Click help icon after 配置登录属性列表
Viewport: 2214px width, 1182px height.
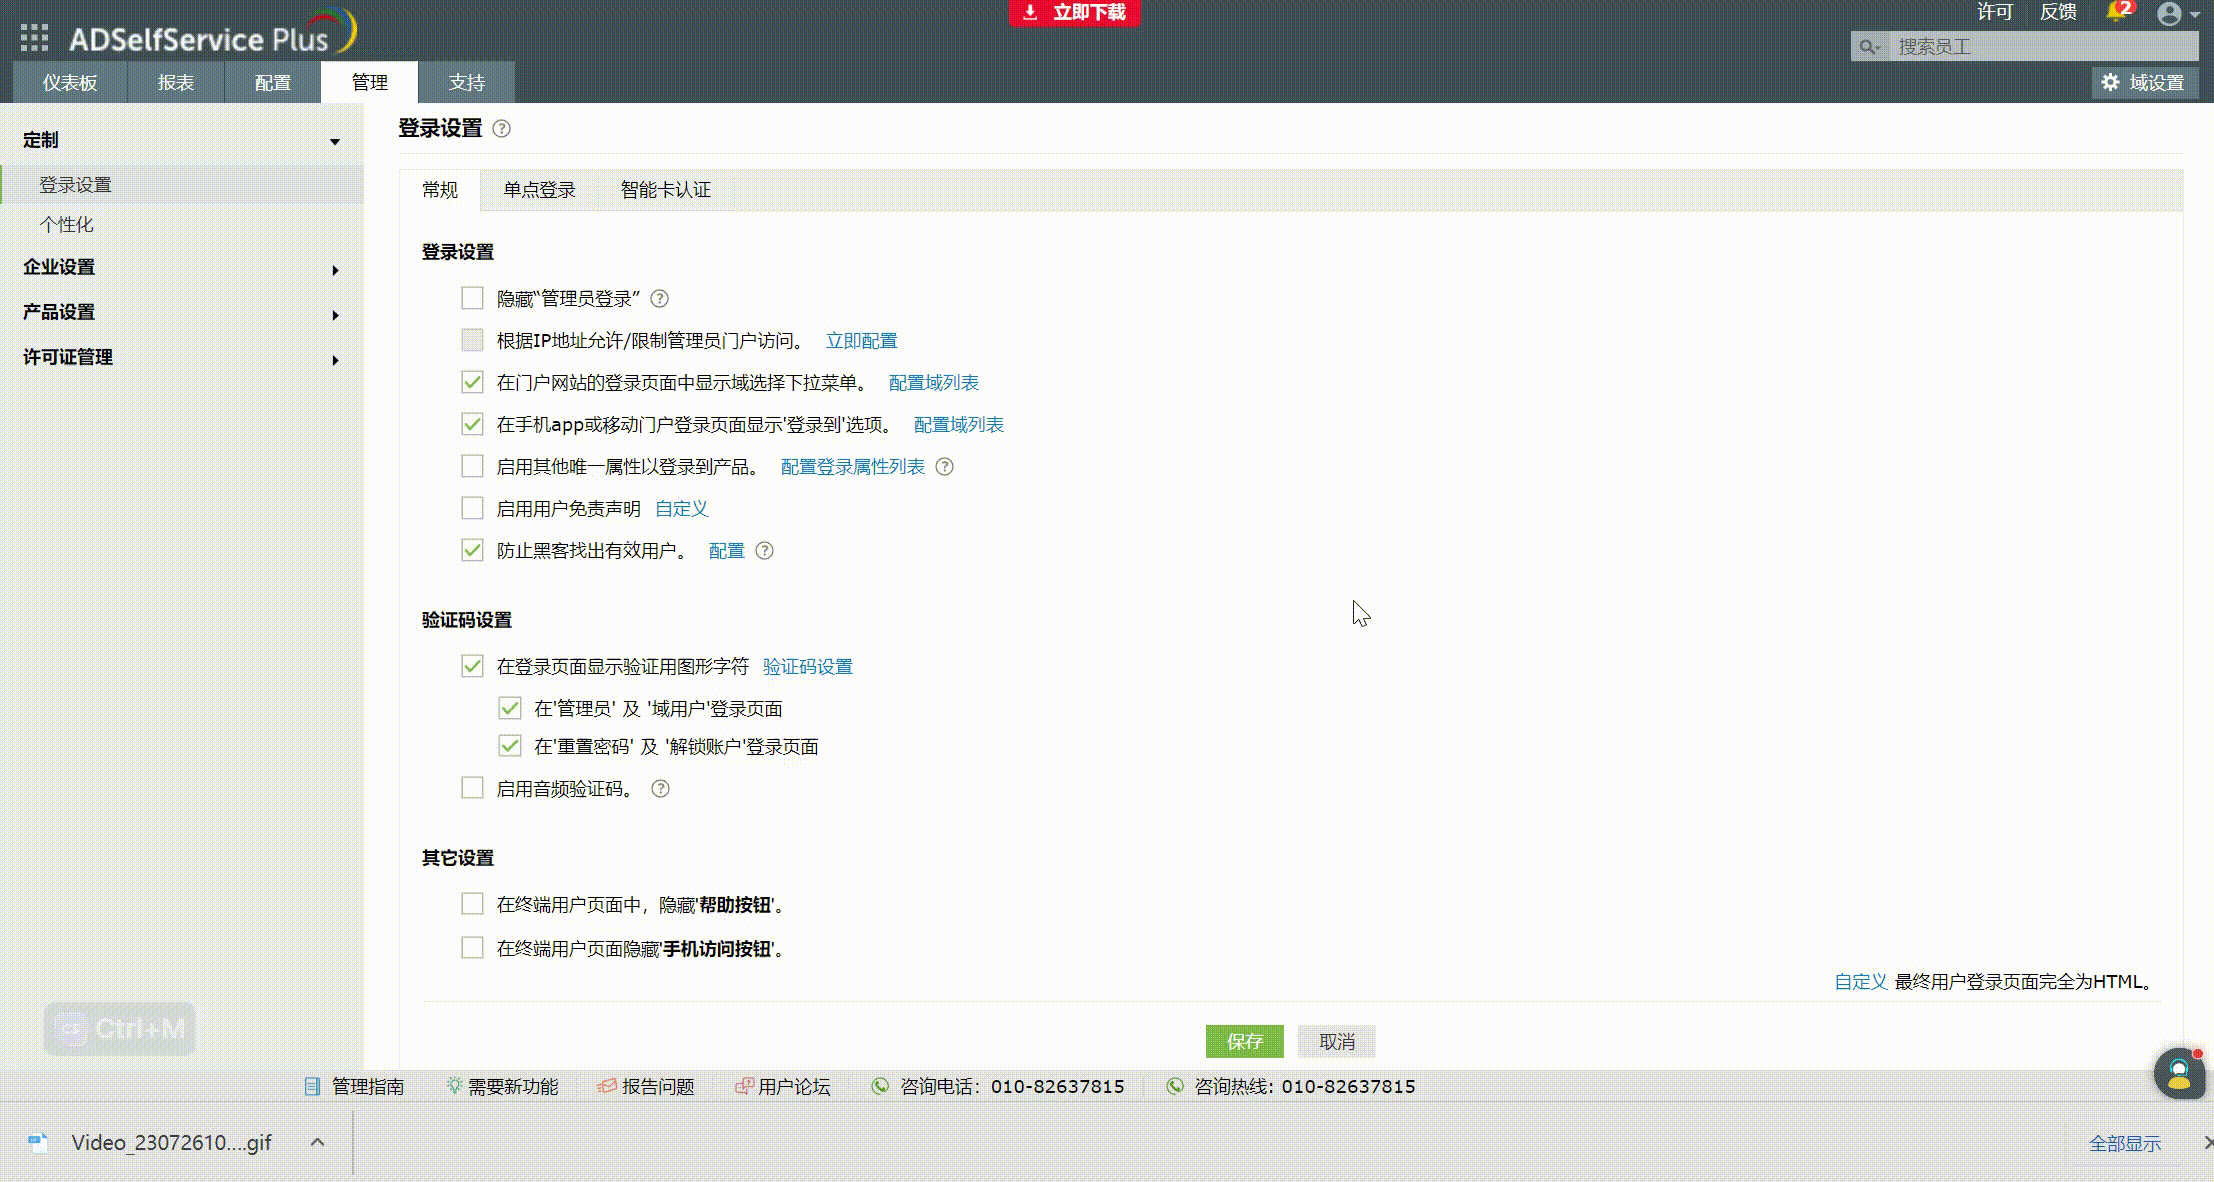[944, 467]
